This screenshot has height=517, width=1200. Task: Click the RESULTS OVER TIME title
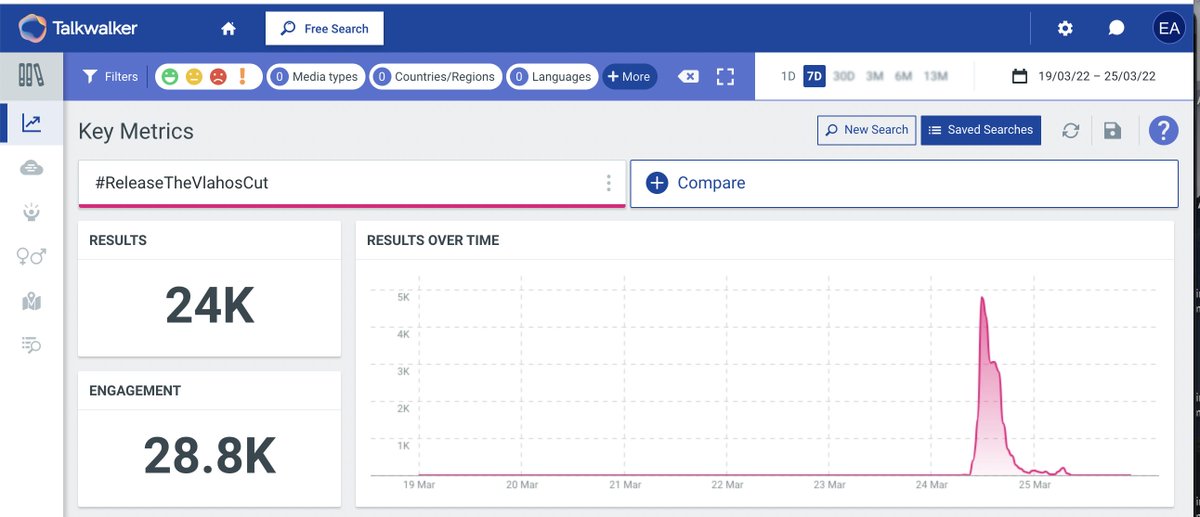(x=433, y=240)
